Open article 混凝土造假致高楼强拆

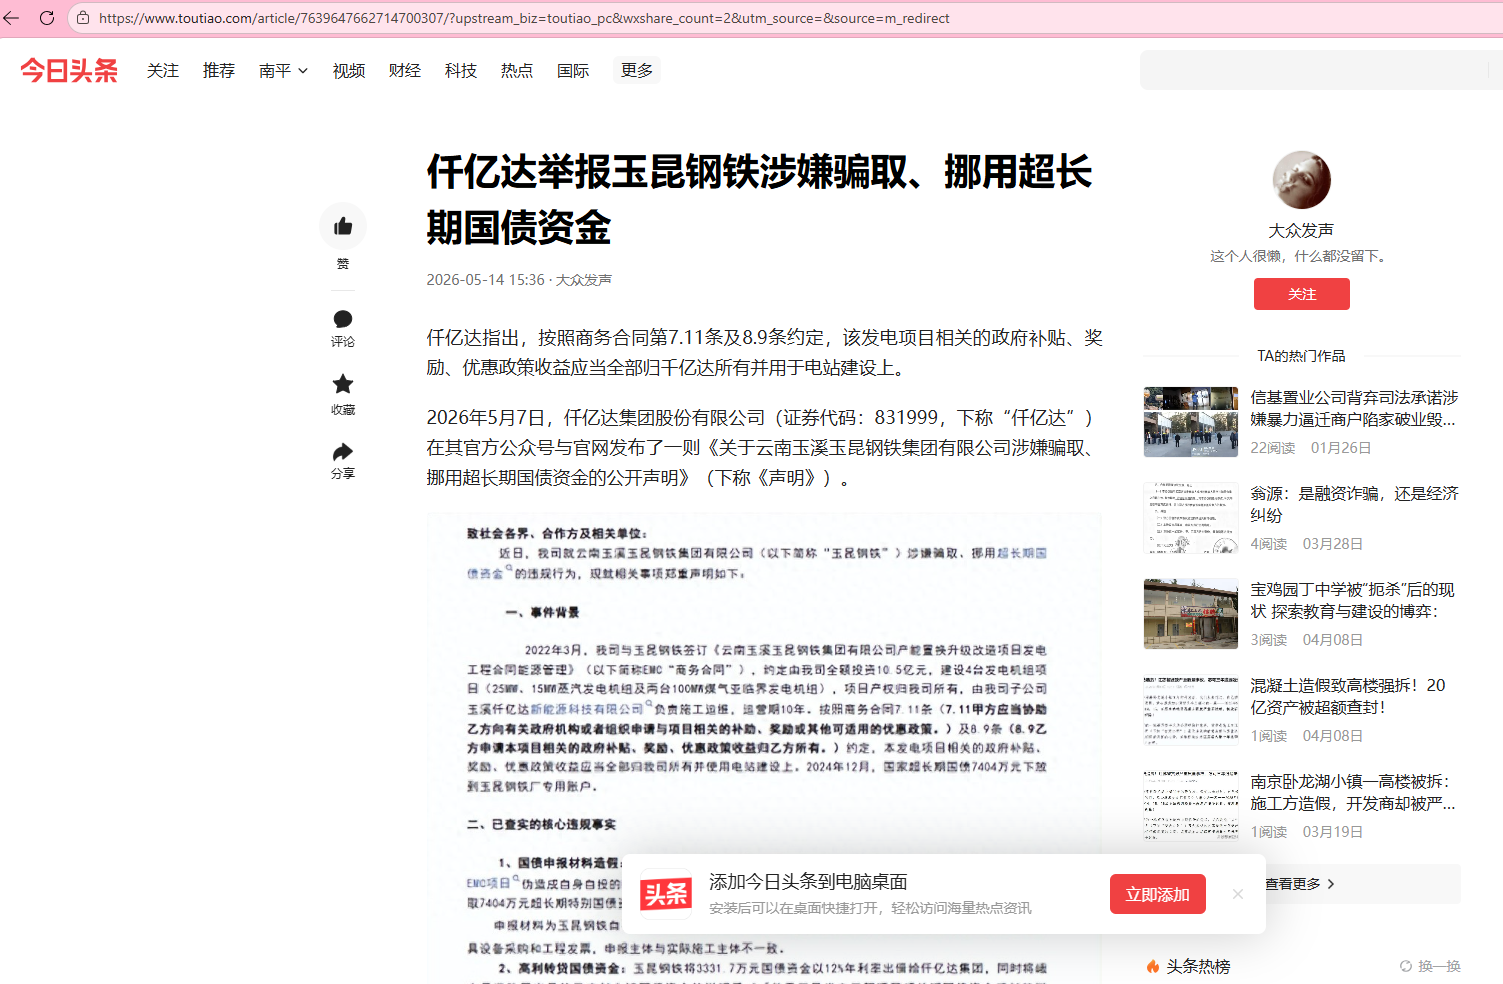1348,696
